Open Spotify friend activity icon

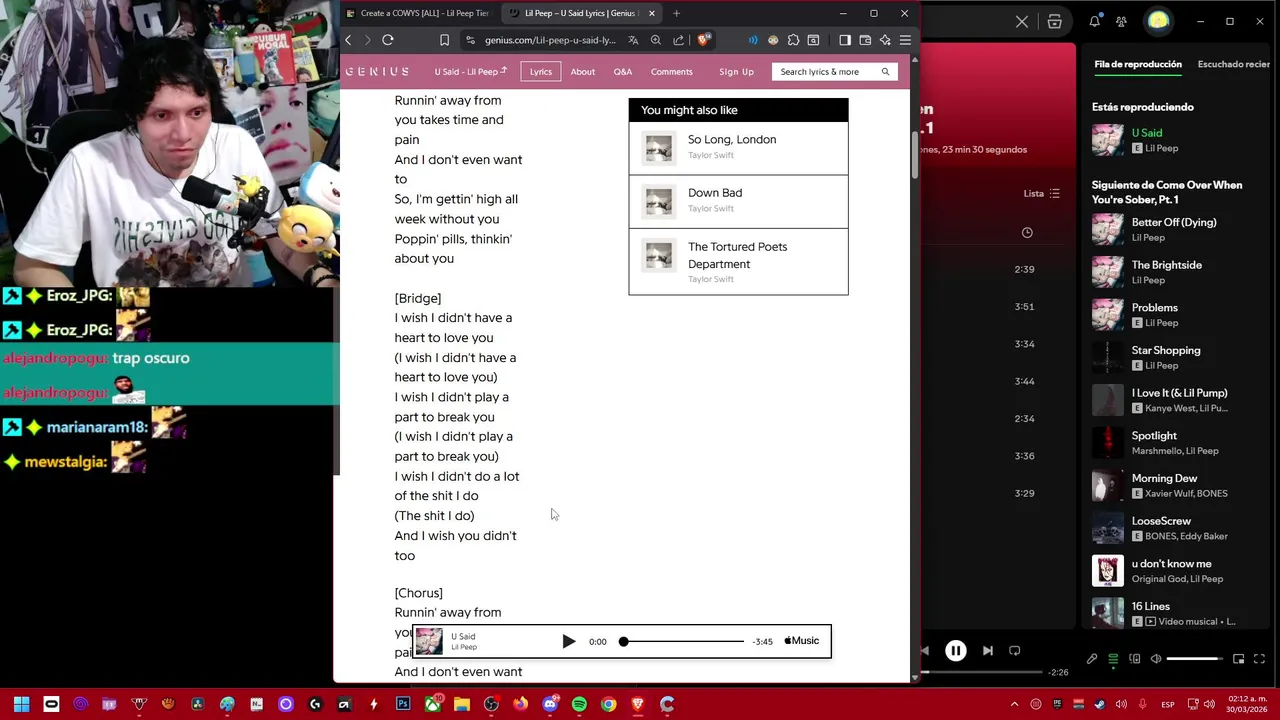pos(1121,21)
